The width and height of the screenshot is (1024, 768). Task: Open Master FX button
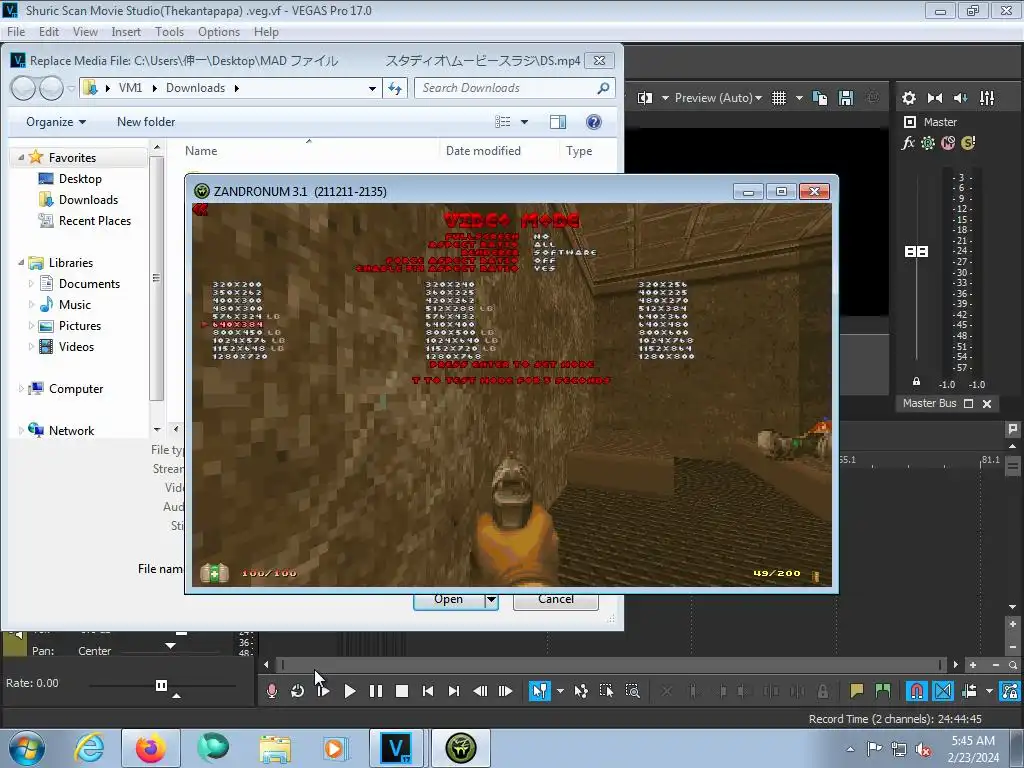pos(908,142)
